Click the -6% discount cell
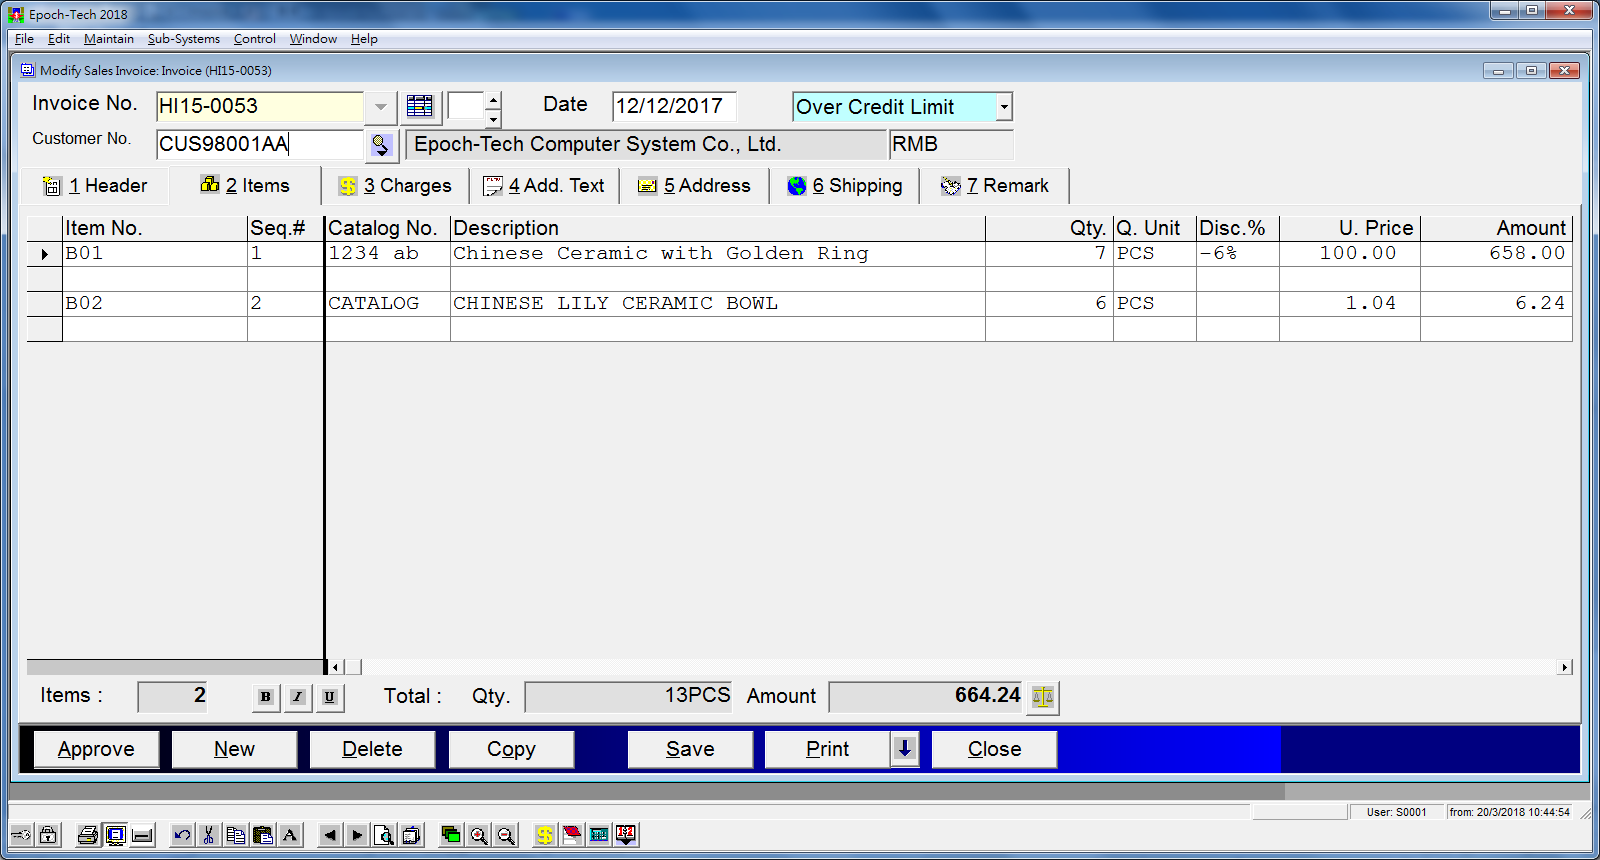The image size is (1600, 860). pos(1237,254)
